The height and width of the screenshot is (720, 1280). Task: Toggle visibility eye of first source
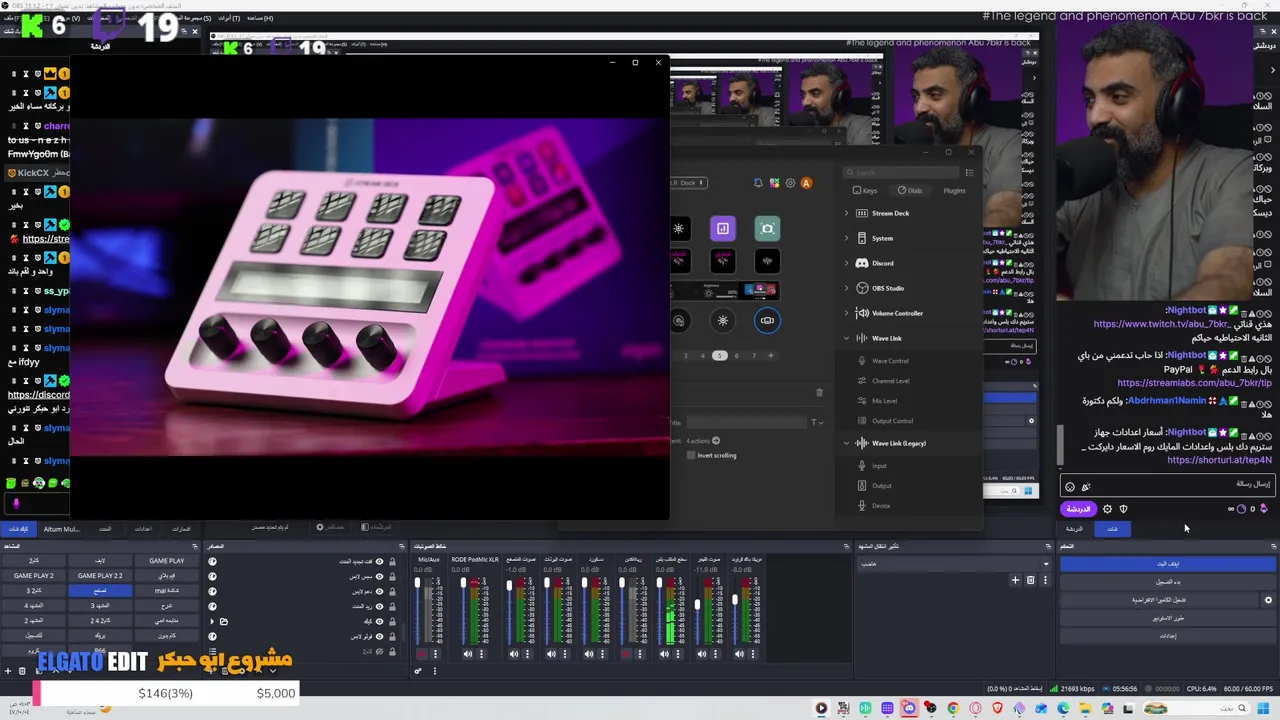pos(379,562)
